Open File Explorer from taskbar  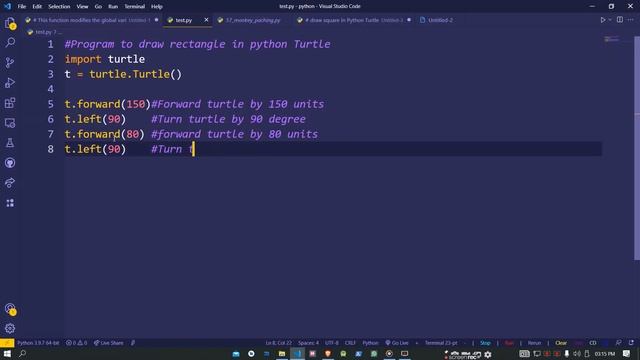(282, 353)
